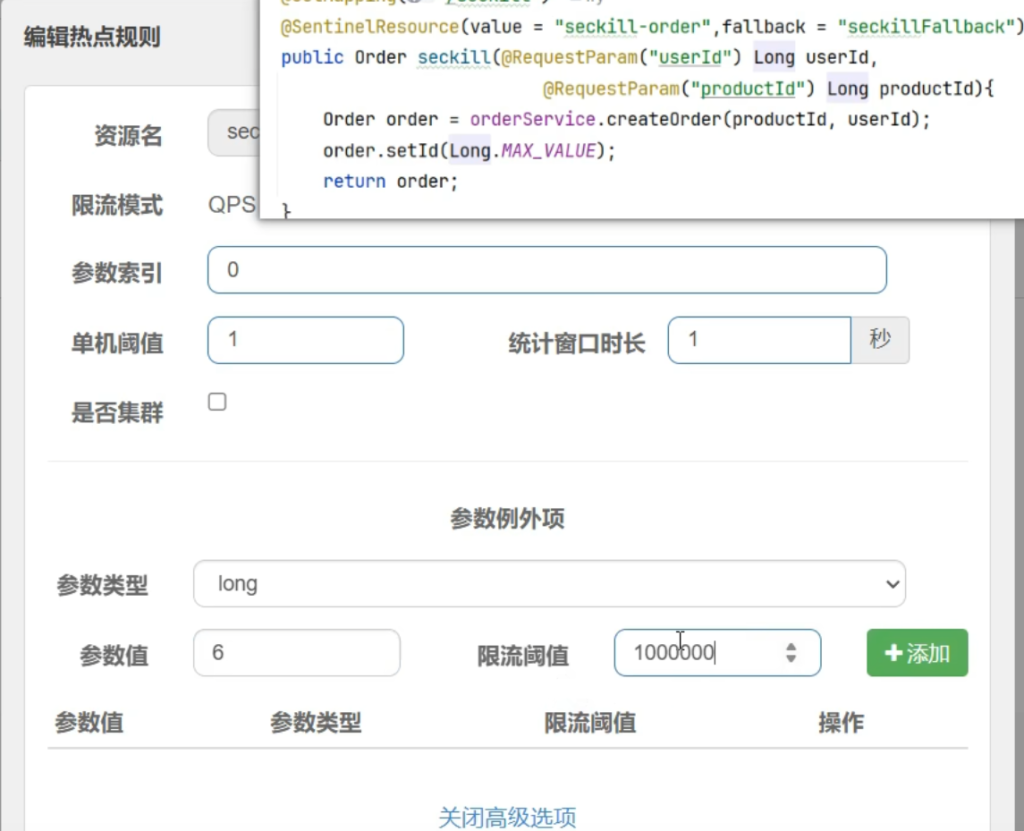Viewport: 1024px width, 831px height.
Task: Click the 关闭高级选项 link
Action: click(507, 817)
